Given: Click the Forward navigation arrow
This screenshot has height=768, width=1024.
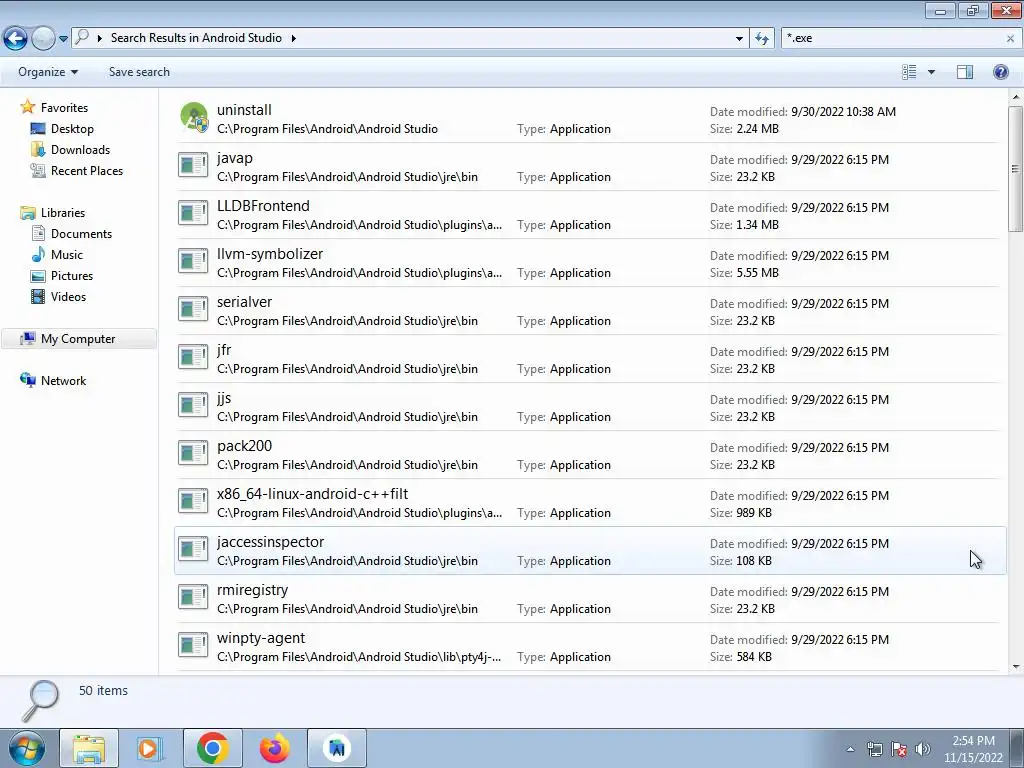Looking at the screenshot, I should pos(43,39).
